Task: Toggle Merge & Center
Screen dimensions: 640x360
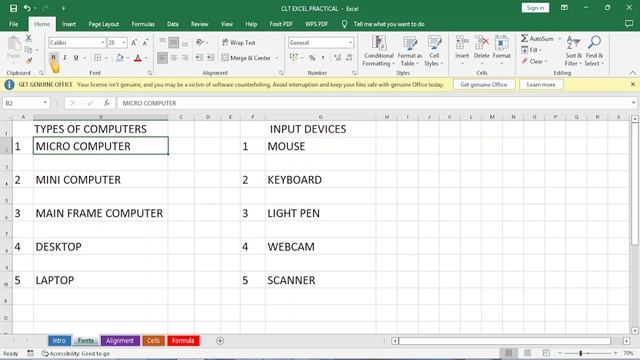Action: pyautogui.click(x=246, y=58)
